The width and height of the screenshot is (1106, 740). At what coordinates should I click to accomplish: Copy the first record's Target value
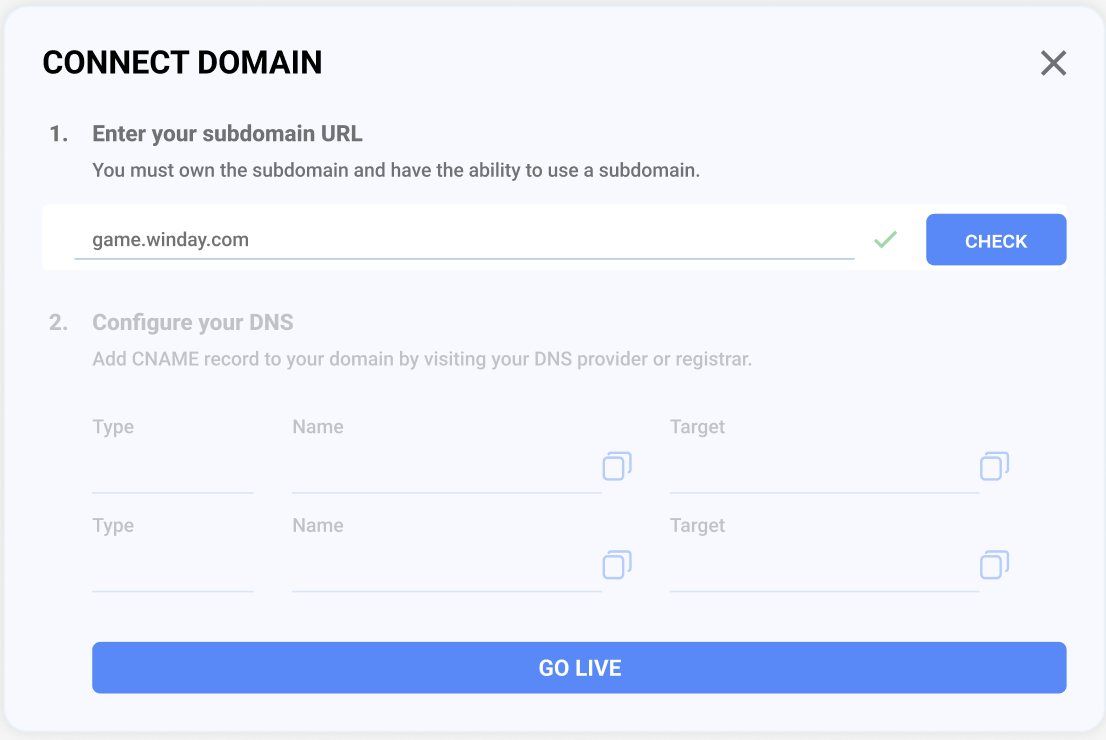[x=994, y=466]
